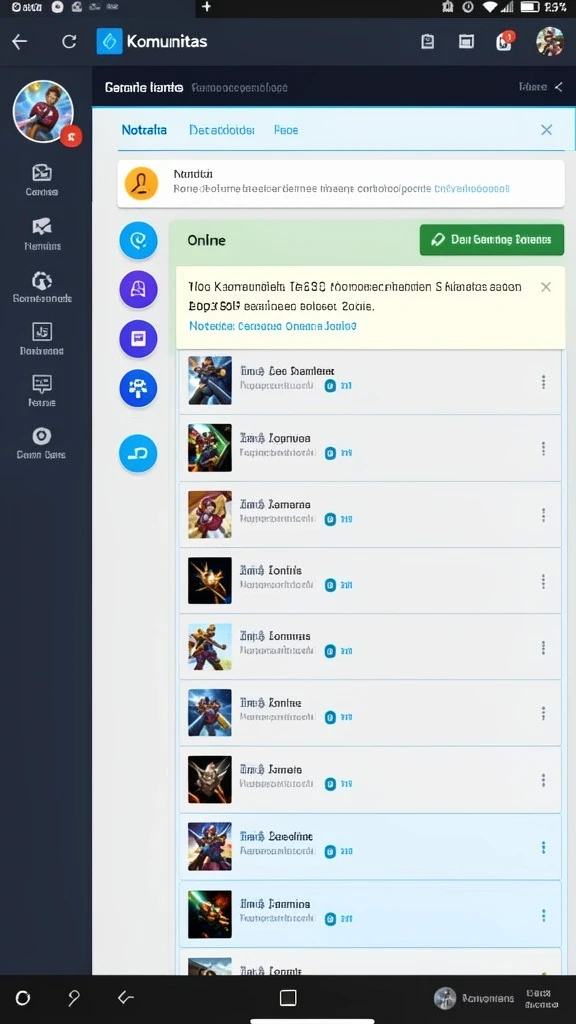Tap the large sidebar profile avatar
Screen dimensions: 576x1024
[42, 111]
